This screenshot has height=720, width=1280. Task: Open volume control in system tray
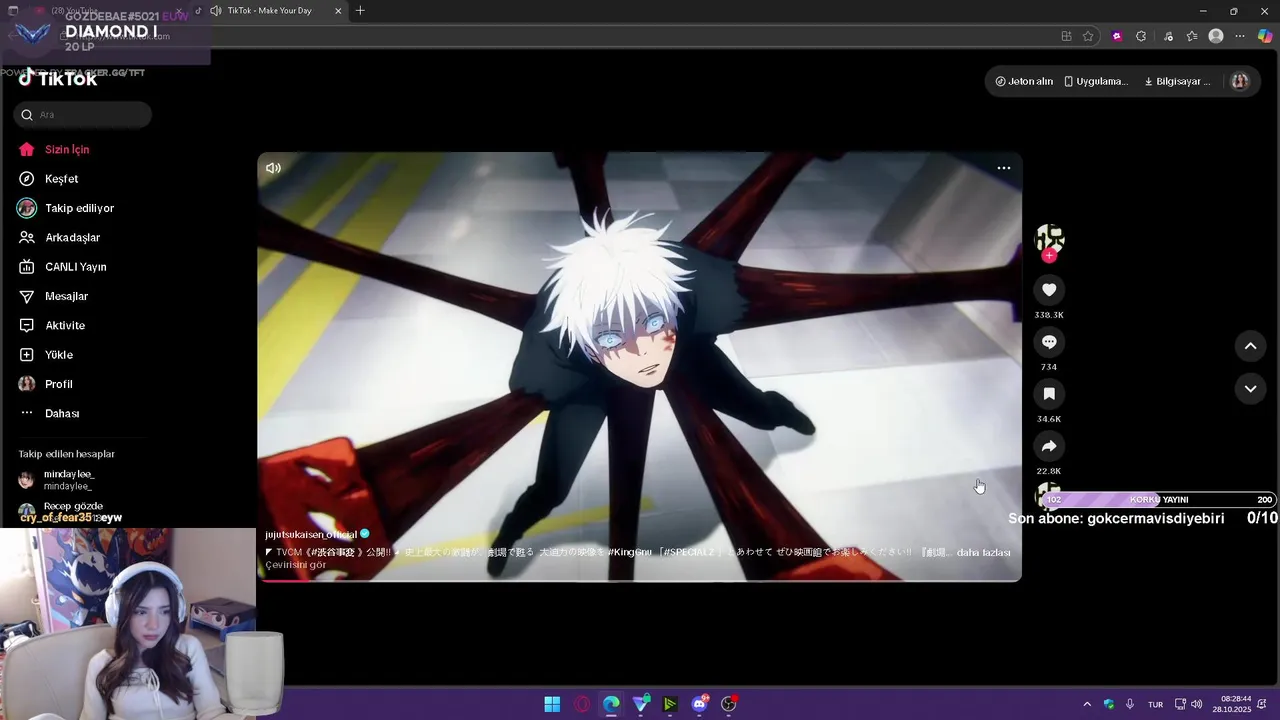[x=1197, y=704]
